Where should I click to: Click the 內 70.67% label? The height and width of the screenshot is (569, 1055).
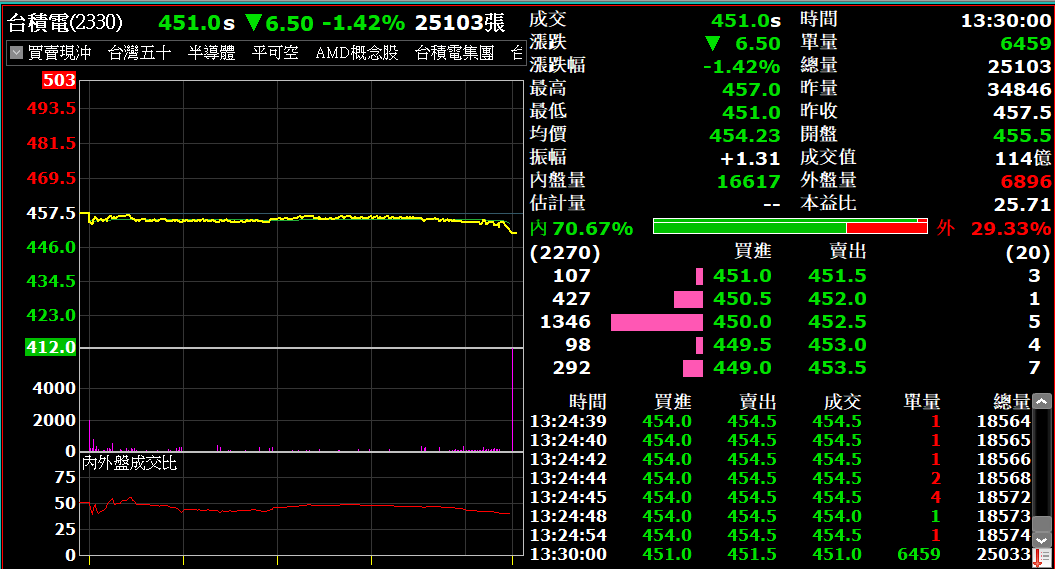pos(581,229)
